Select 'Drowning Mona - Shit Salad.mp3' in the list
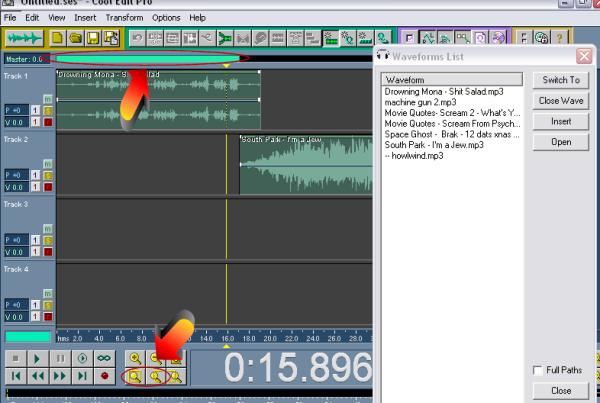This screenshot has height=403, width=600. click(x=444, y=91)
